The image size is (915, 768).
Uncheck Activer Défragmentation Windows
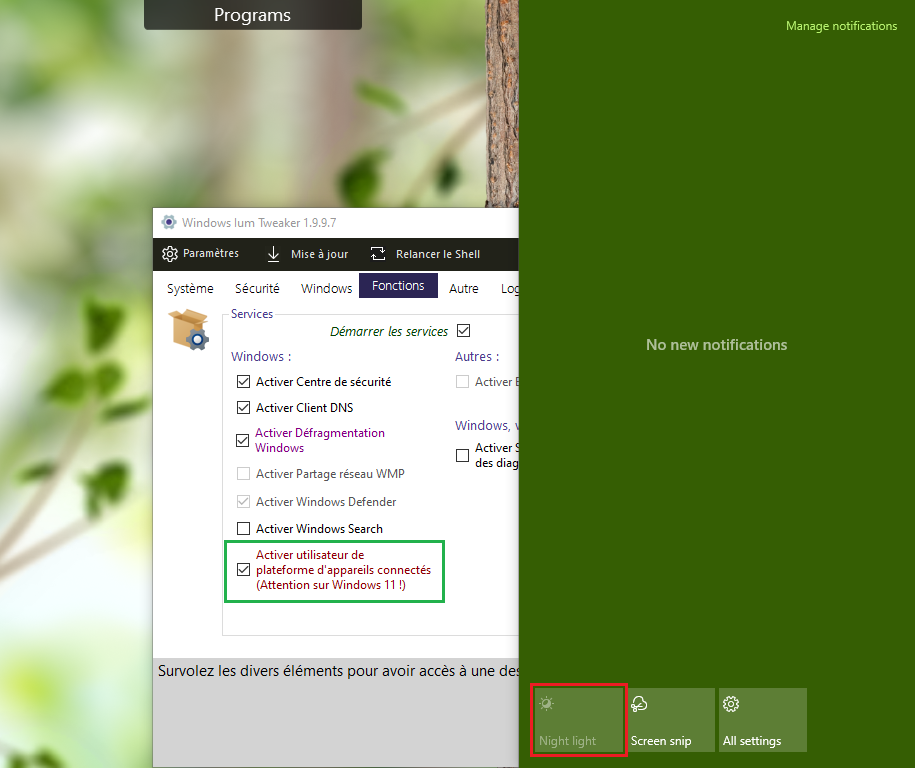pos(242,440)
